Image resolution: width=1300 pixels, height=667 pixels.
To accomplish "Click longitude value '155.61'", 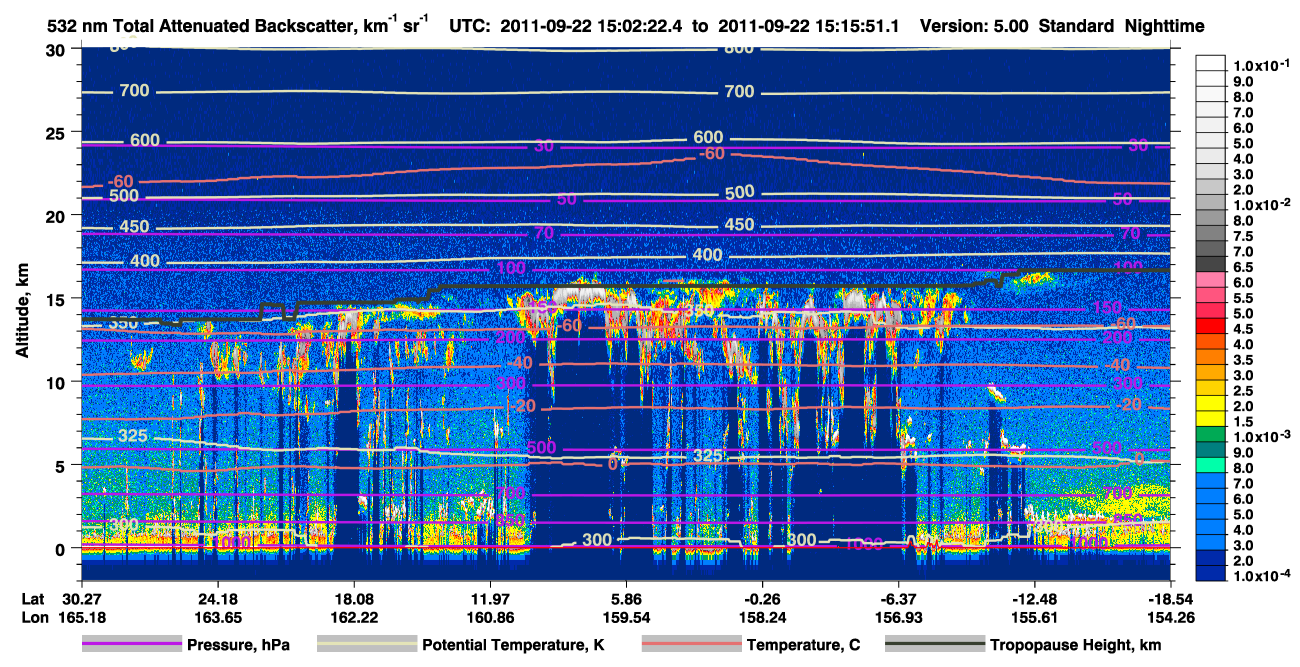I will (x=1035, y=617).
